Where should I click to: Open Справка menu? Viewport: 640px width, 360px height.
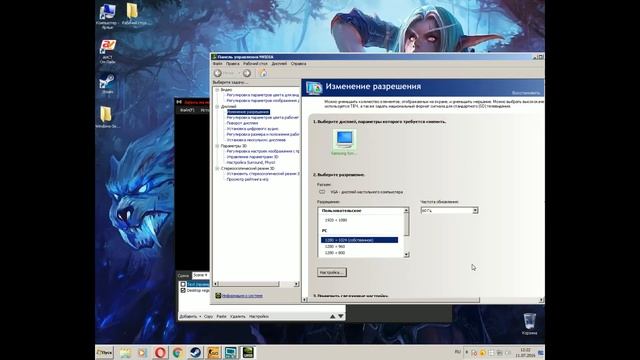[298, 64]
